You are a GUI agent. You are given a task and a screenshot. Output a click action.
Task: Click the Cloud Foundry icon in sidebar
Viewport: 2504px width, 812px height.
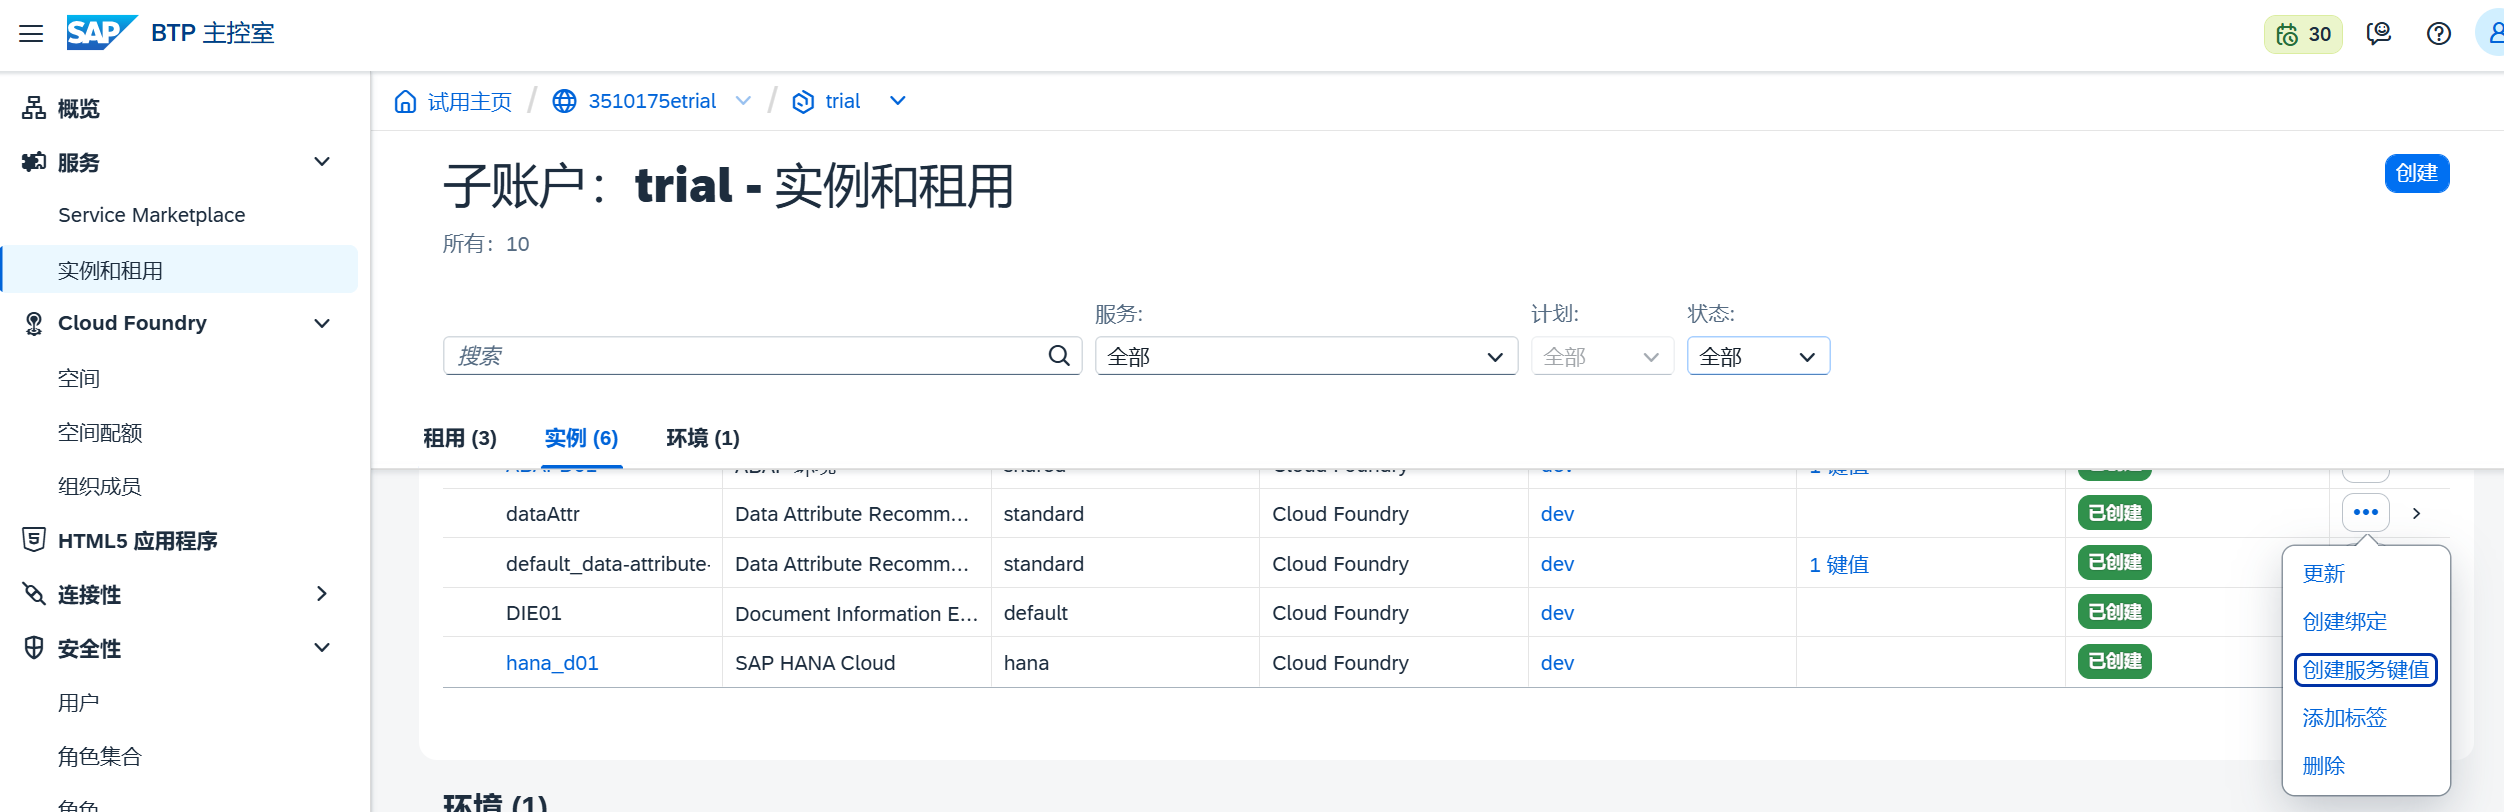34,323
